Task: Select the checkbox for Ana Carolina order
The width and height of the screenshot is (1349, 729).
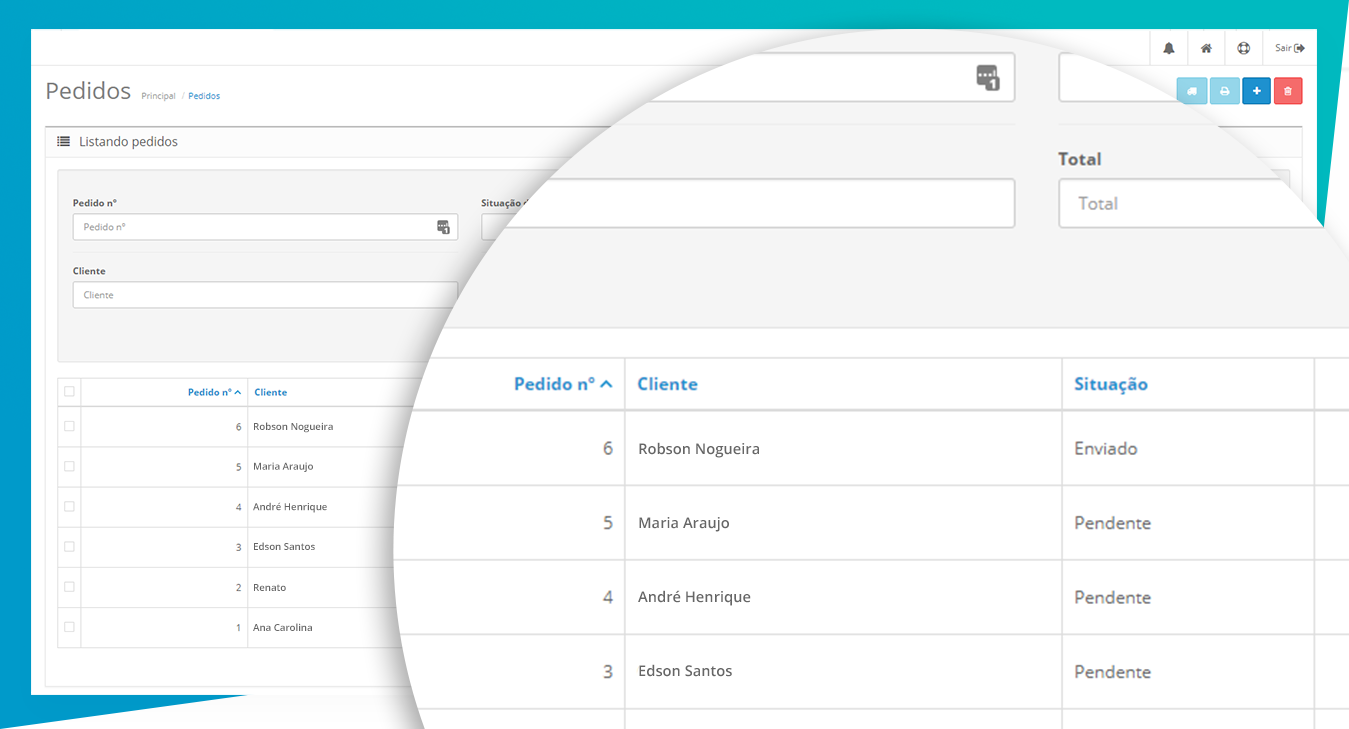Action: (x=69, y=627)
